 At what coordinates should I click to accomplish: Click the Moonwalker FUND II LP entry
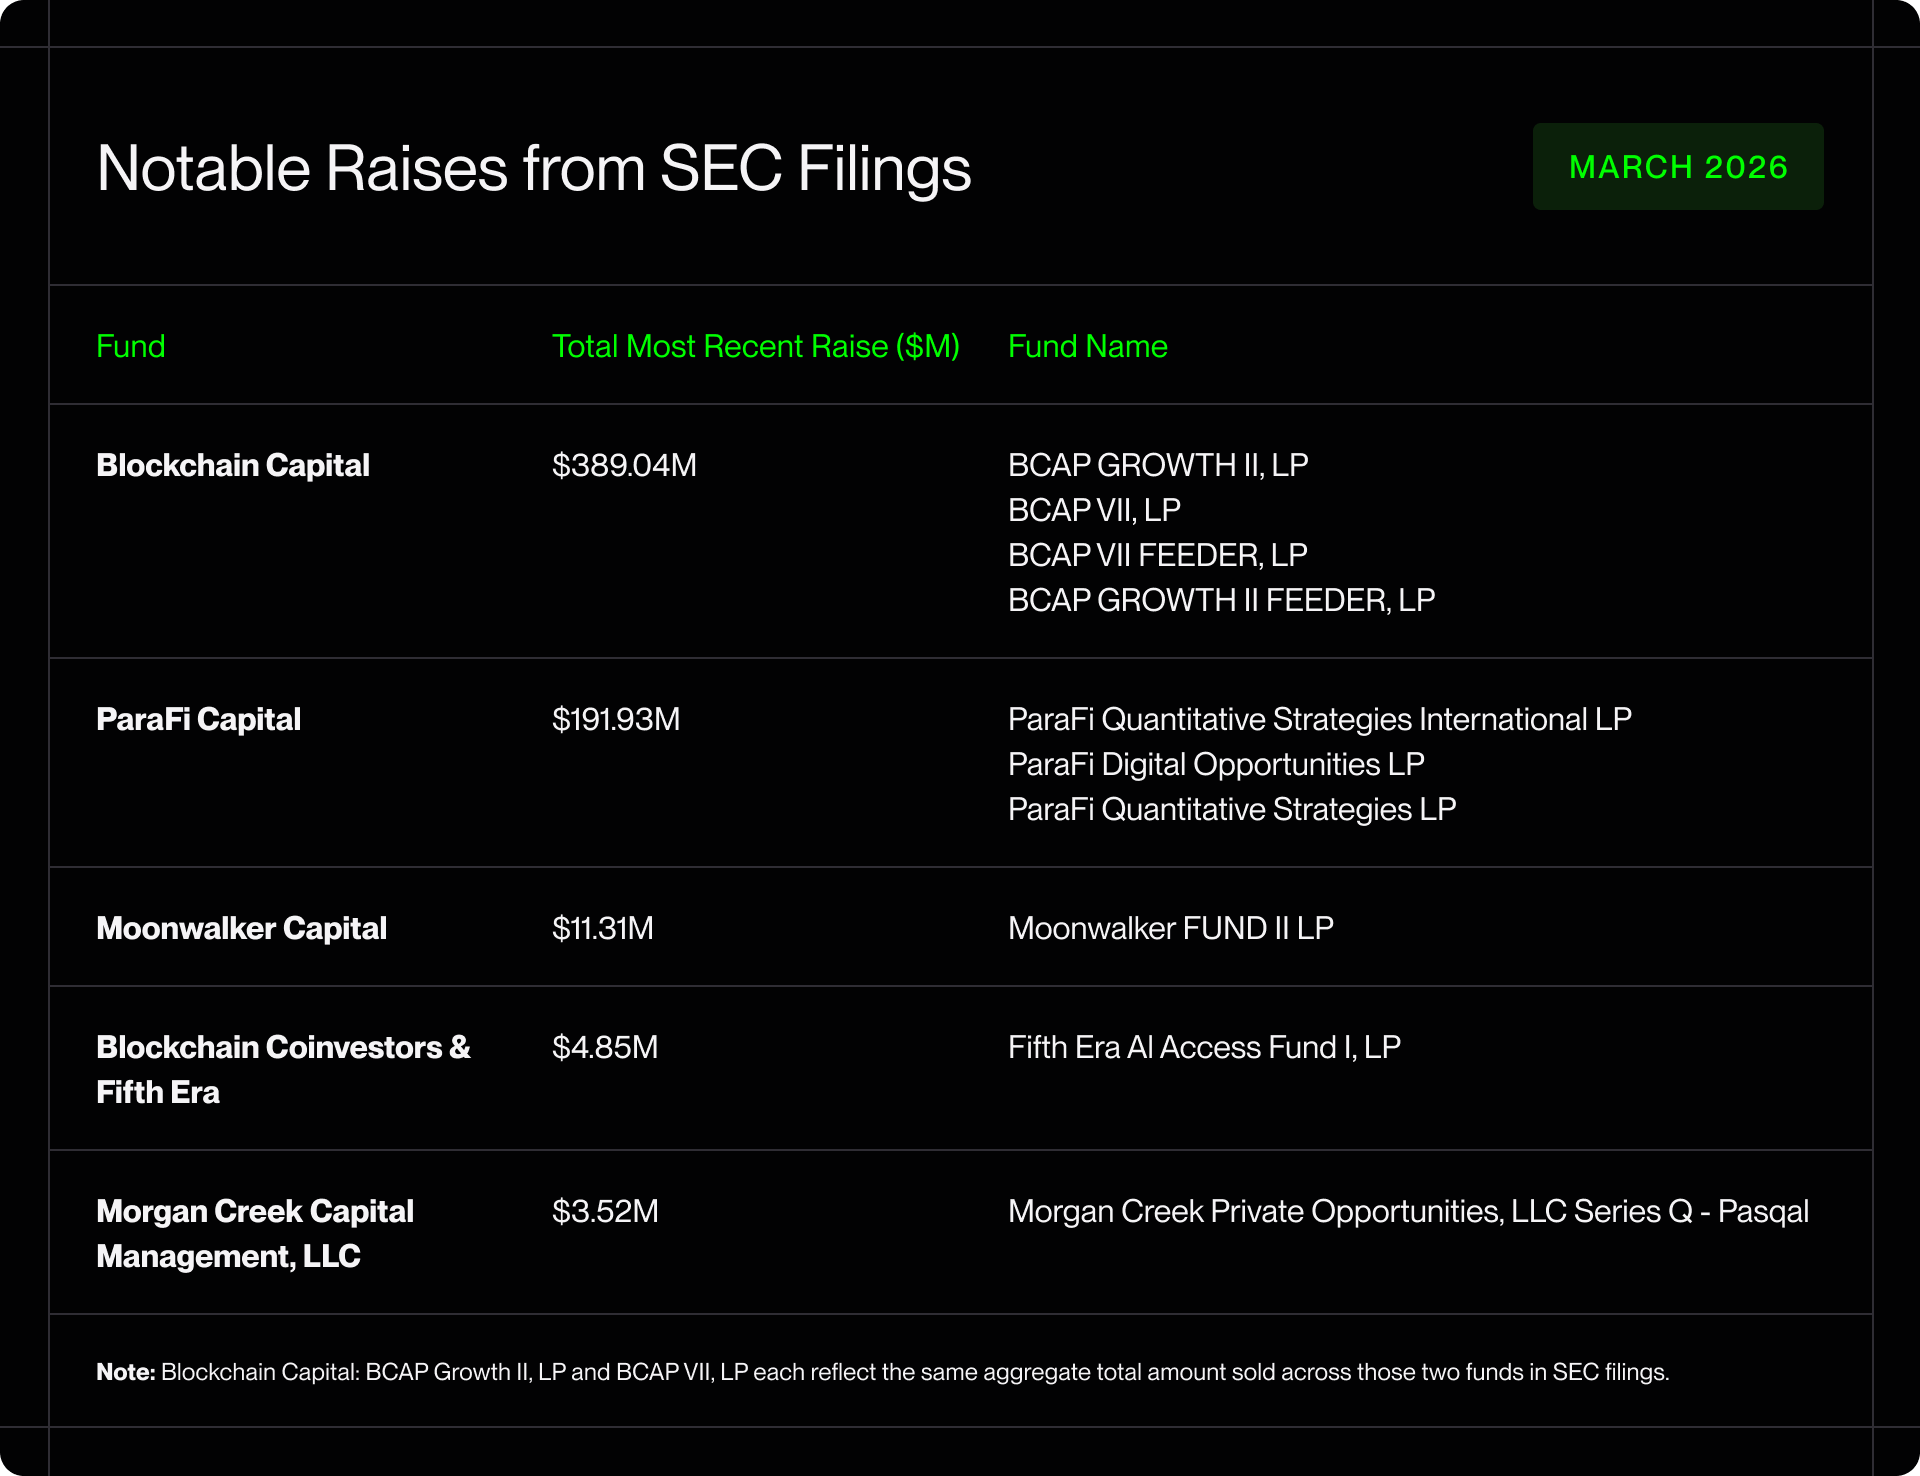(1170, 929)
